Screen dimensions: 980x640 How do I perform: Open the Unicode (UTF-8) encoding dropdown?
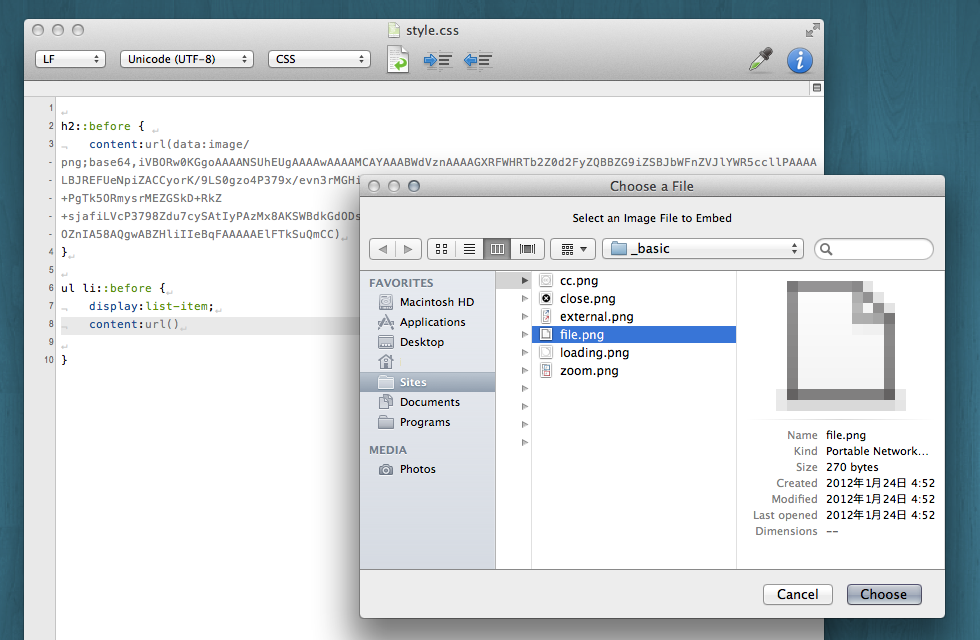pos(186,59)
